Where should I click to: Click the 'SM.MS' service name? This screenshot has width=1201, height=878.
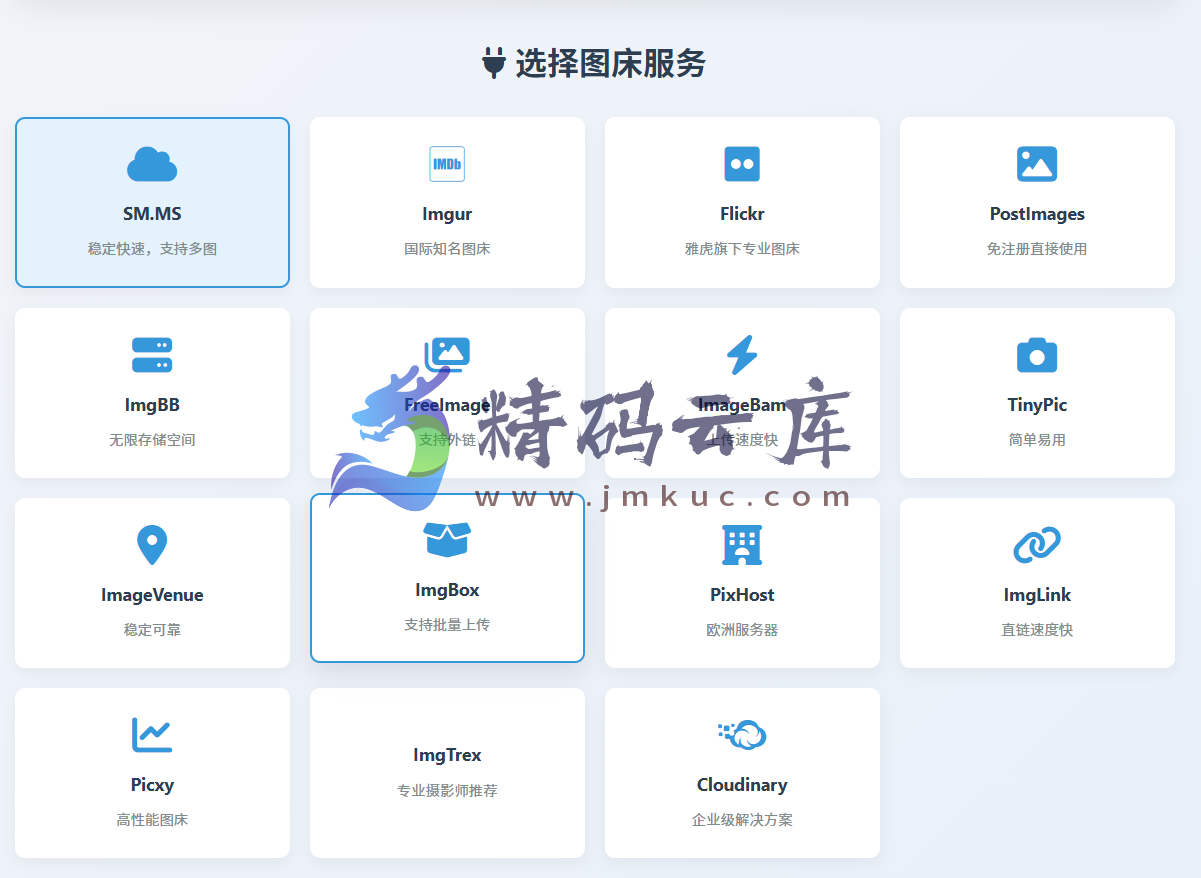click(x=152, y=214)
